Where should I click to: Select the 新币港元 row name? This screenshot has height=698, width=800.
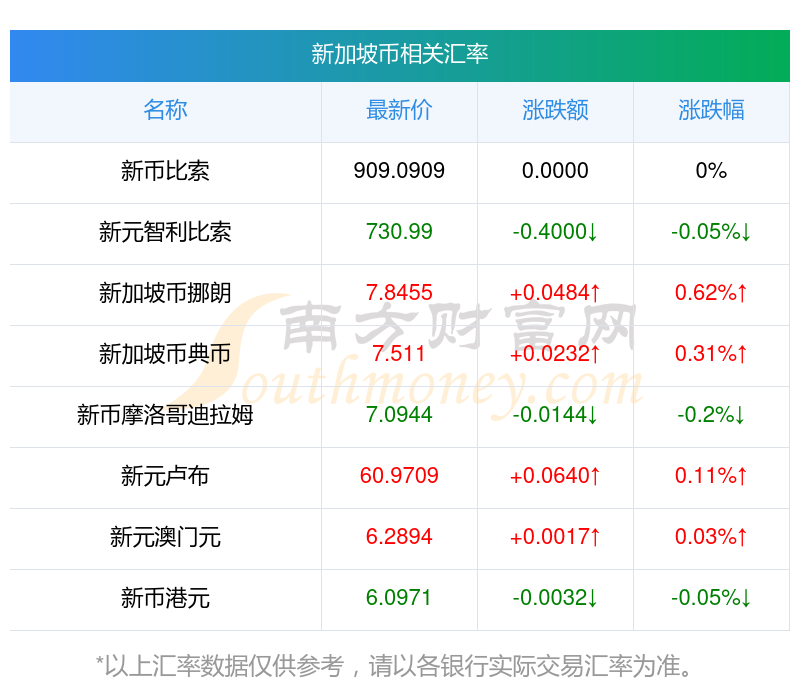pyautogui.click(x=165, y=598)
